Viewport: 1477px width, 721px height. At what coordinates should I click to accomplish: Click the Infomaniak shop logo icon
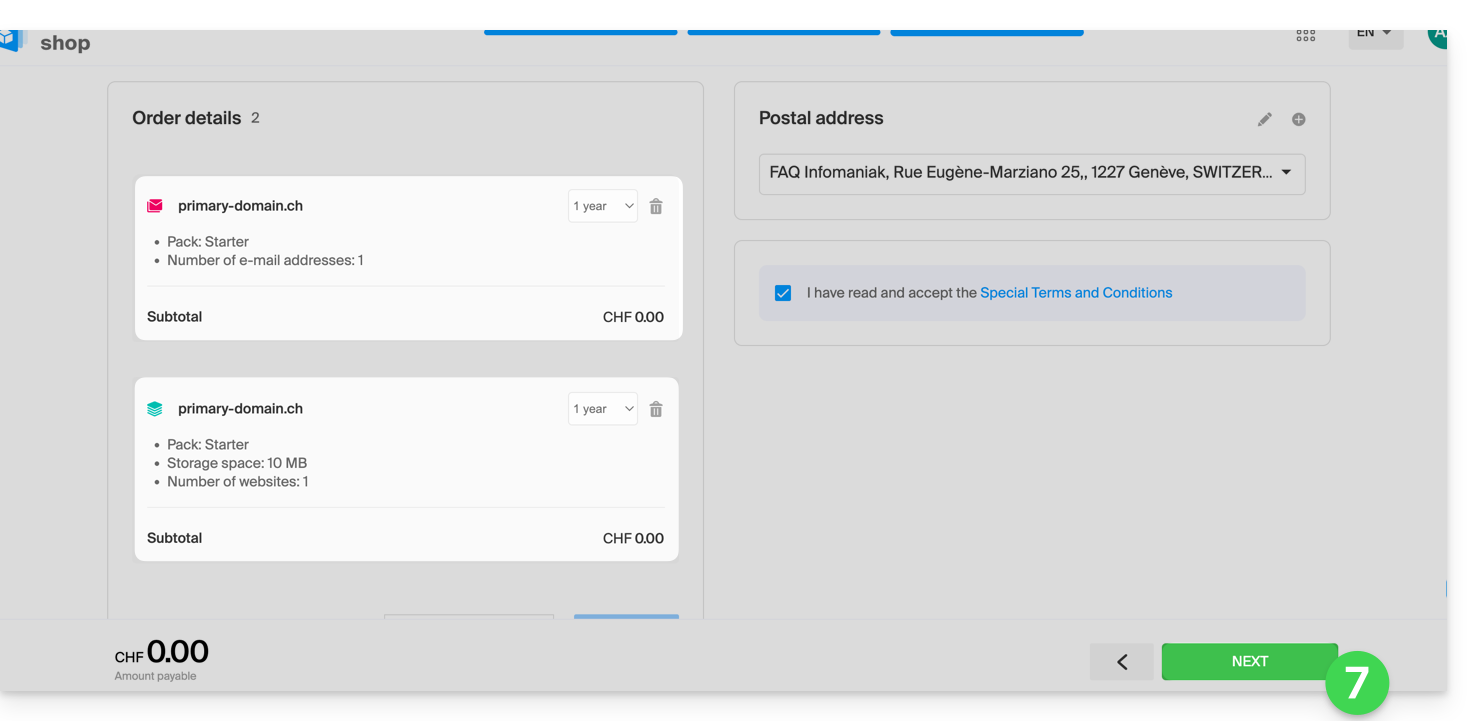[10, 40]
